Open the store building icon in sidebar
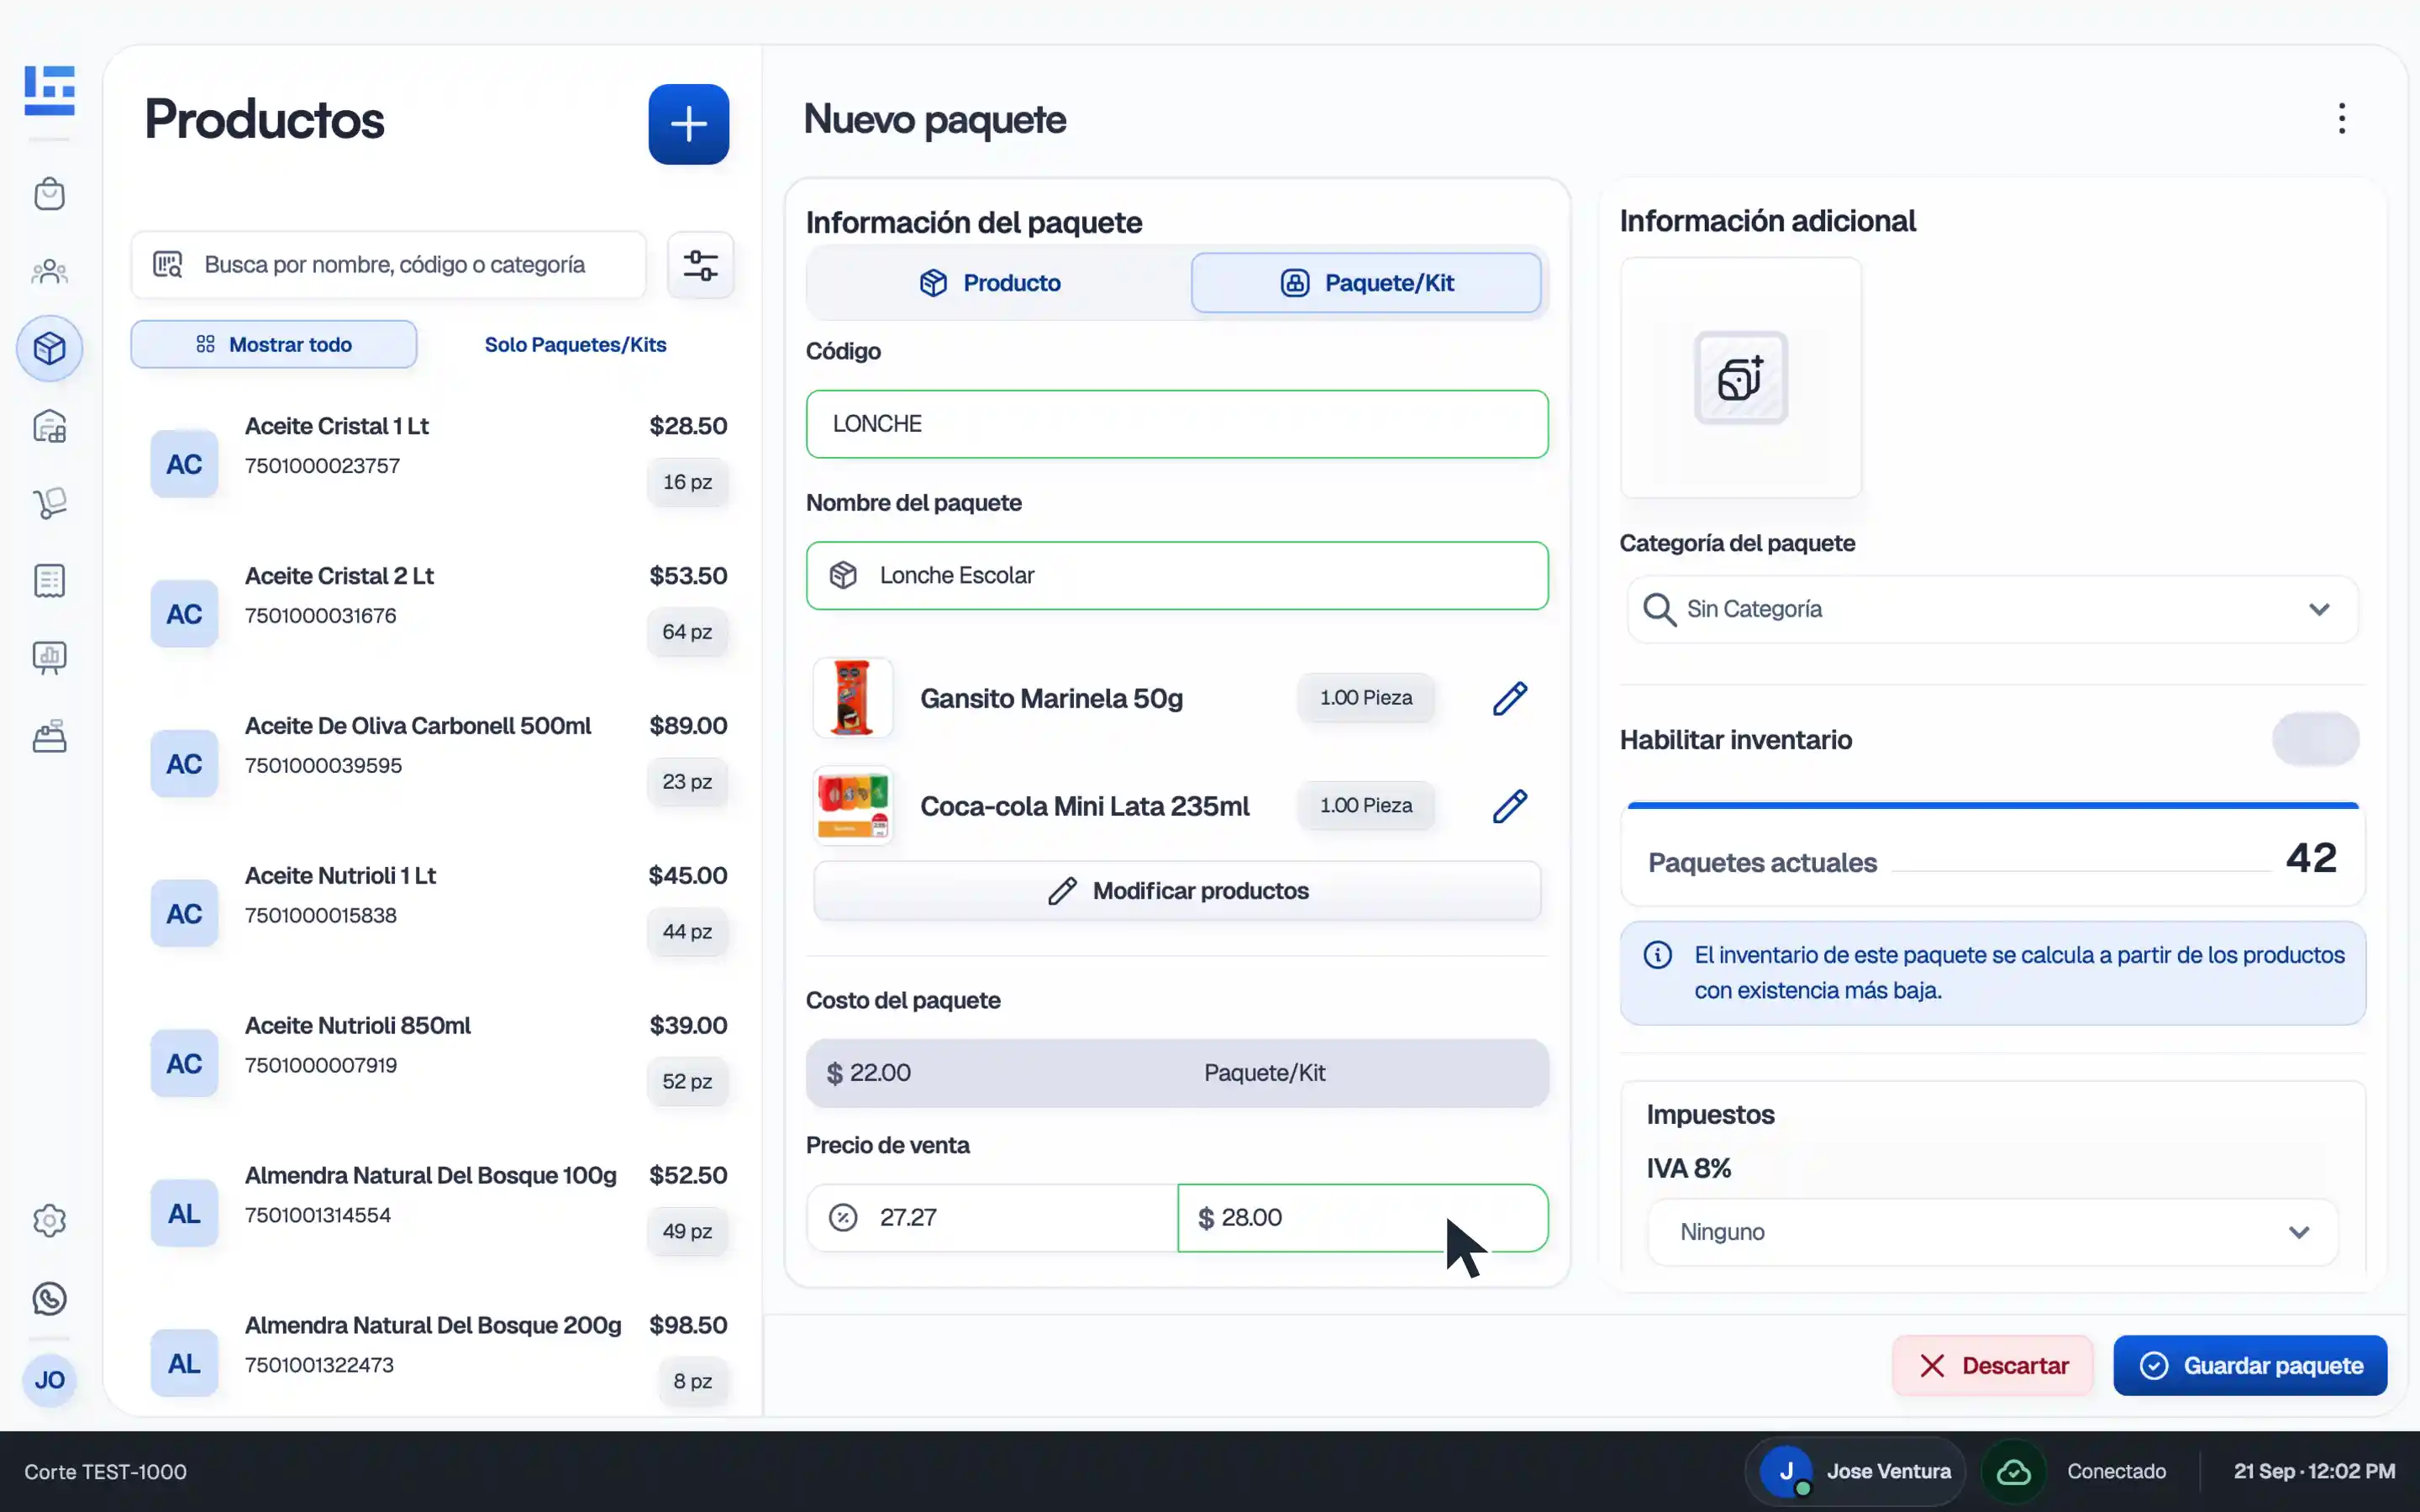Viewport: 2420px width, 1512px height. tap(49, 427)
